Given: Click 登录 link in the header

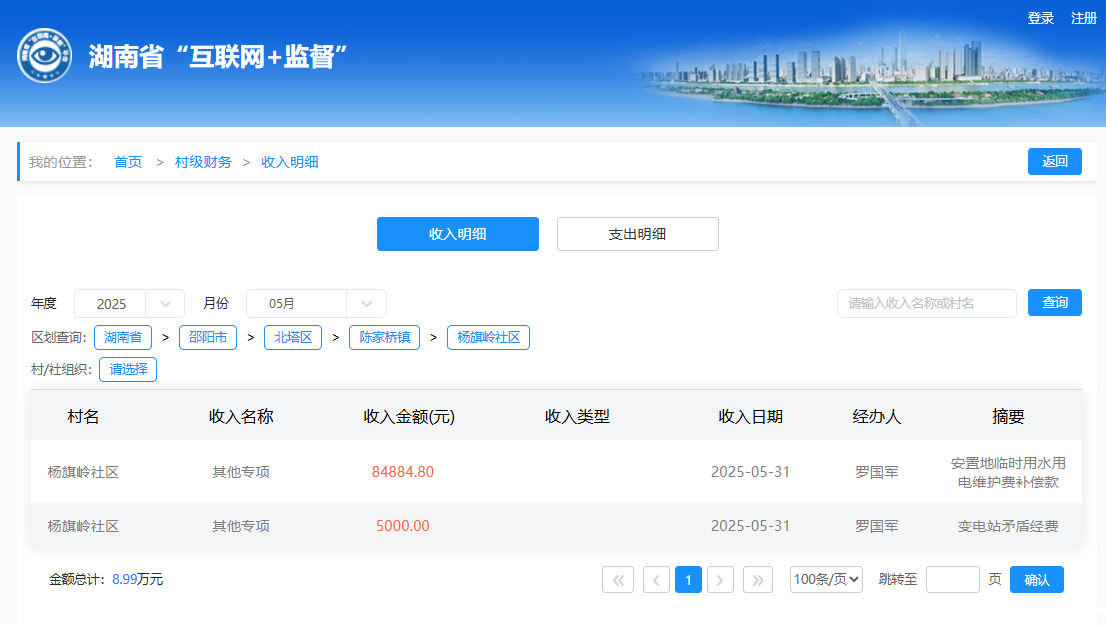Looking at the screenshot, I should click(1041, 18).
